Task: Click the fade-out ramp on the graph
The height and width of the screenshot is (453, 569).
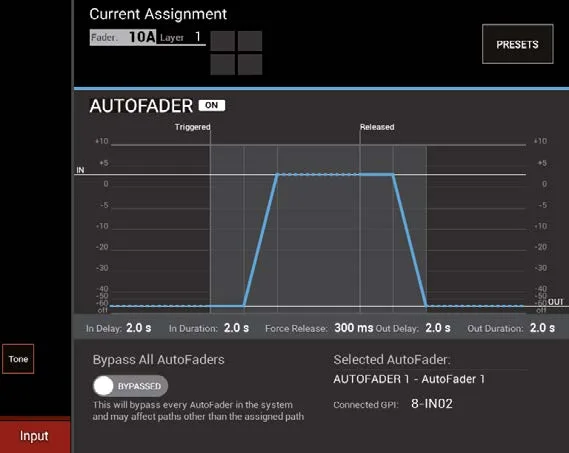Action: (x=410, y=240)
